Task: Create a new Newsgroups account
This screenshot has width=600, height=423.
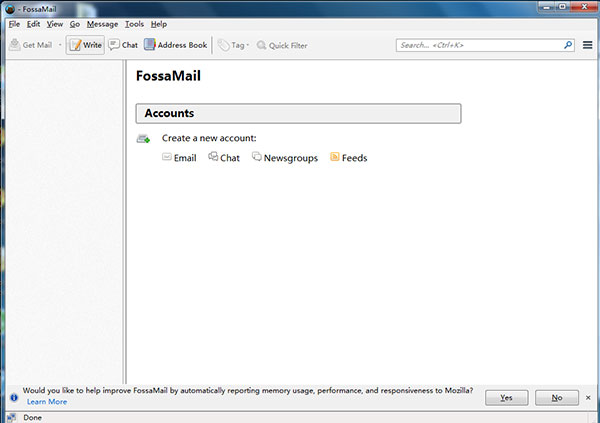Action: click(x=285, y=158)
